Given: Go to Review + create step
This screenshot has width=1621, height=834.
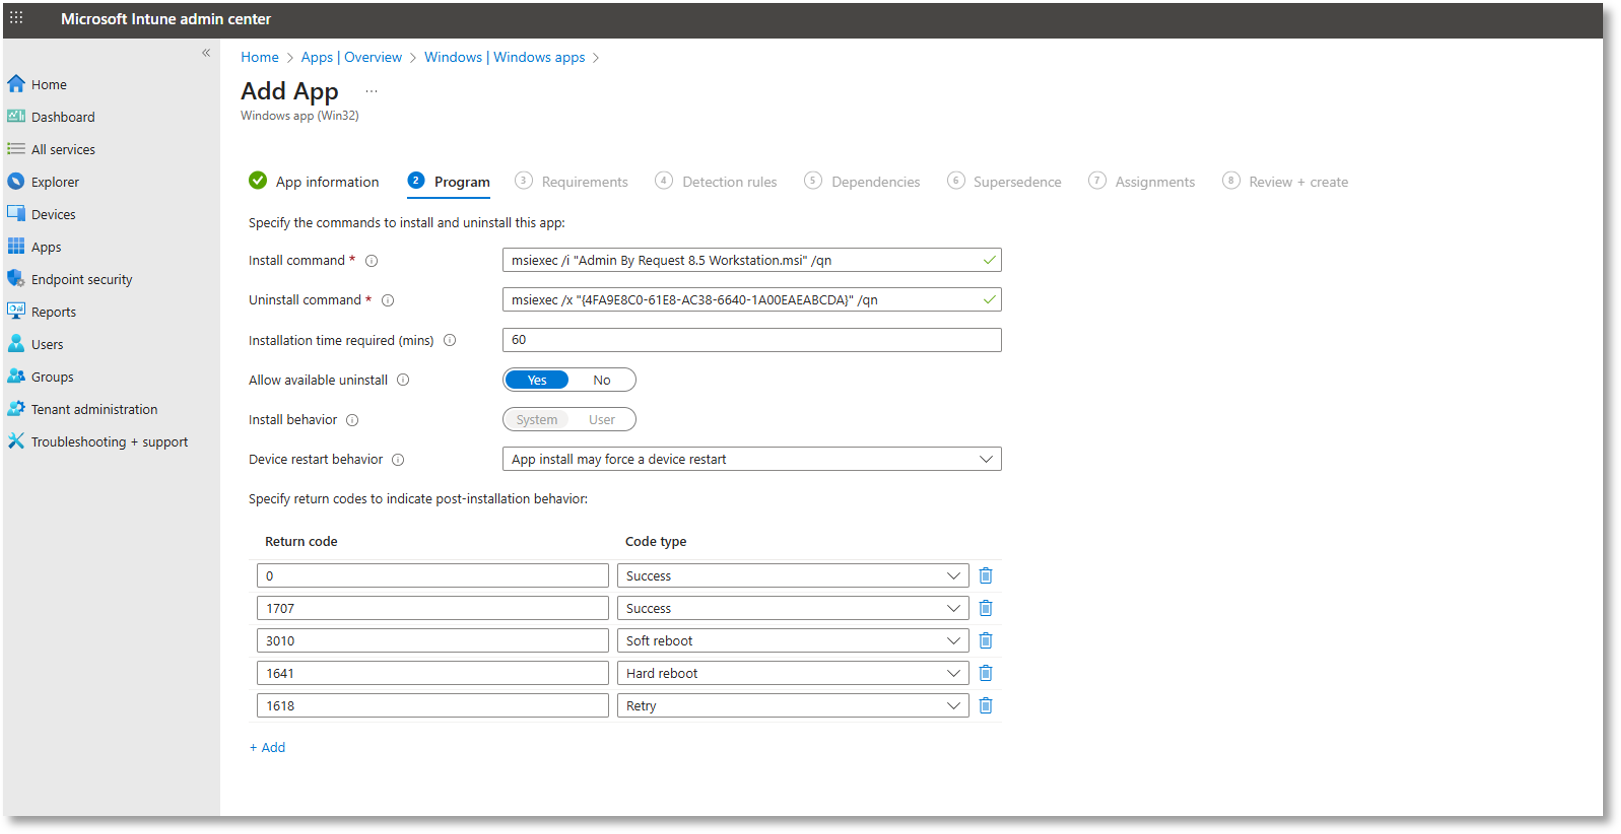Looking at the screenshot, I should [x=1286, y=181].
